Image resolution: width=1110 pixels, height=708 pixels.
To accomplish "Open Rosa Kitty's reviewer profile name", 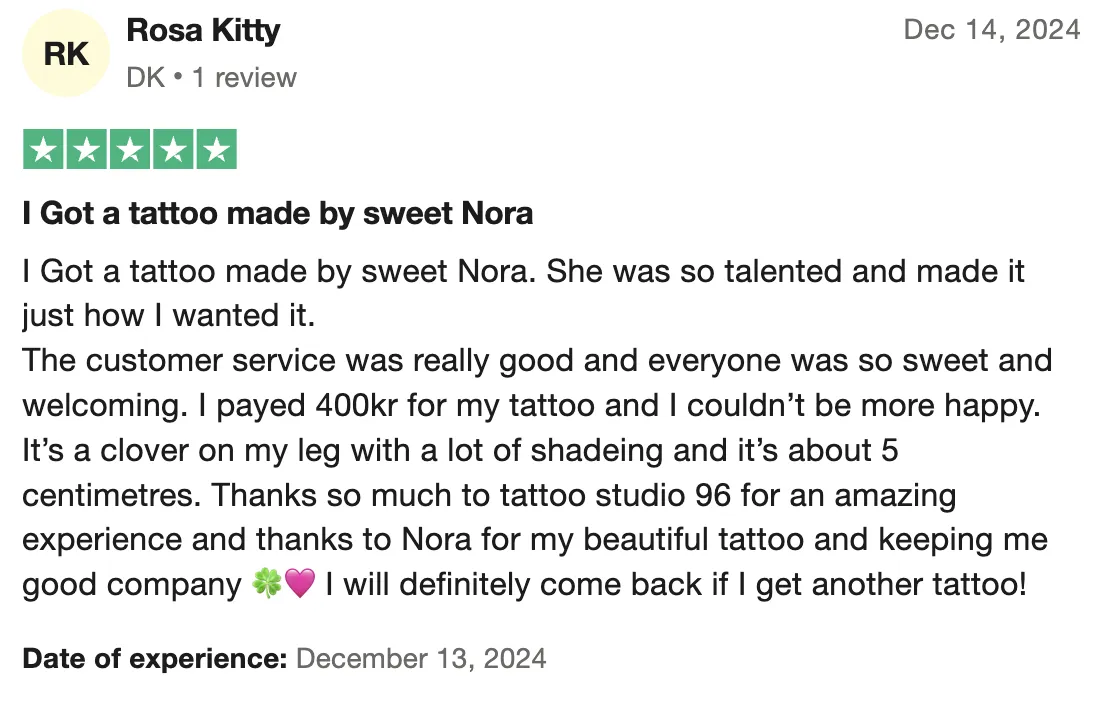I will (203, 31).
